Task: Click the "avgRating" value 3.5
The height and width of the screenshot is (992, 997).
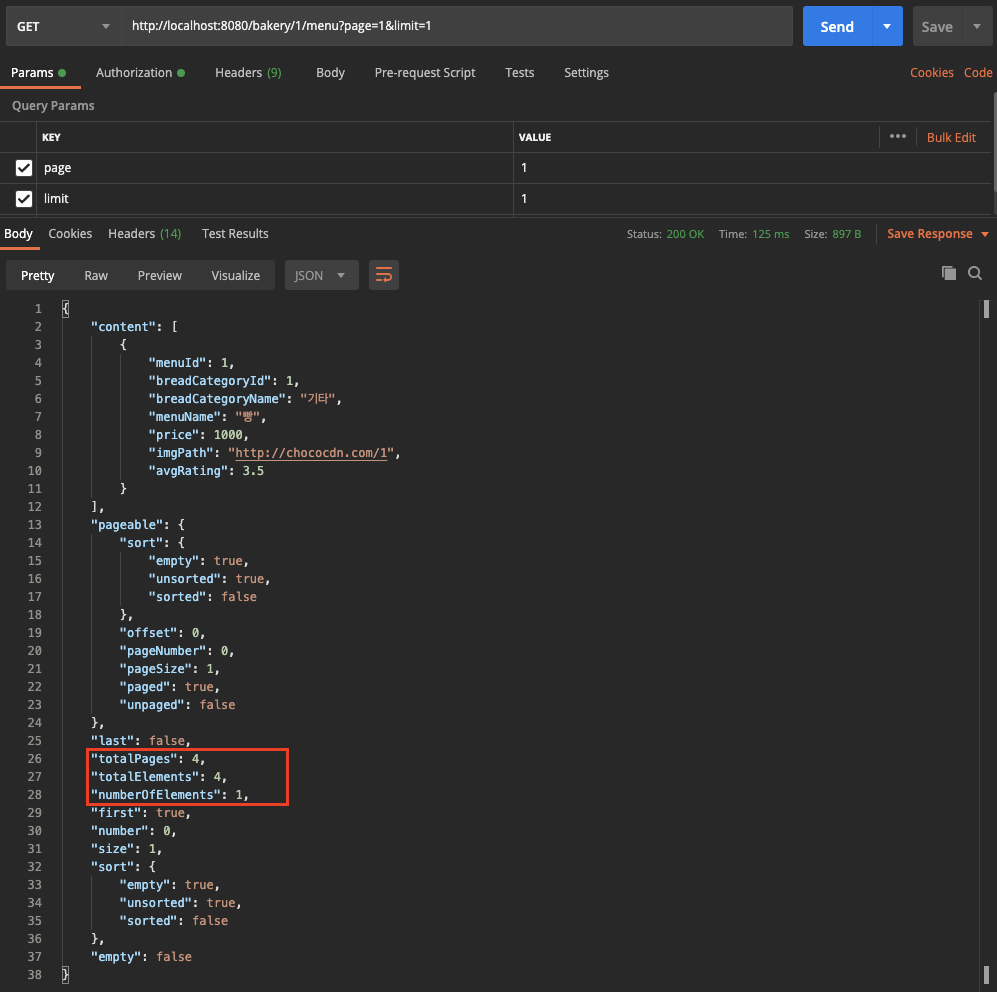Action: [x=253, y=471]
